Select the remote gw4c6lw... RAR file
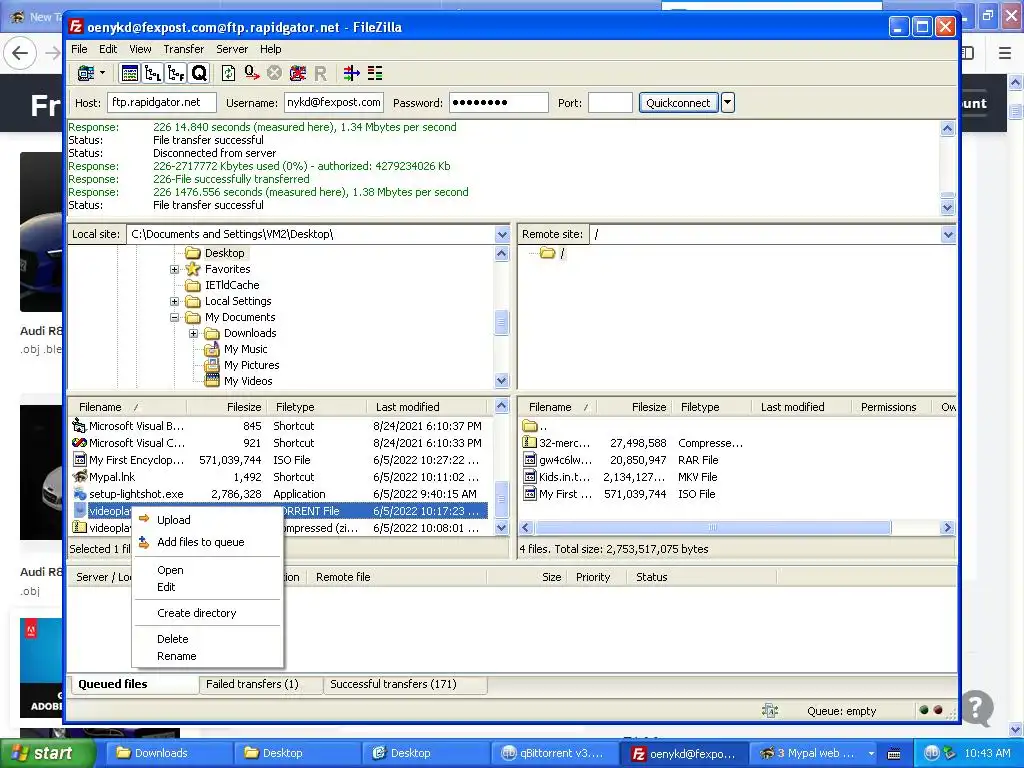The image size is (1024, 768). coord(737,460)
